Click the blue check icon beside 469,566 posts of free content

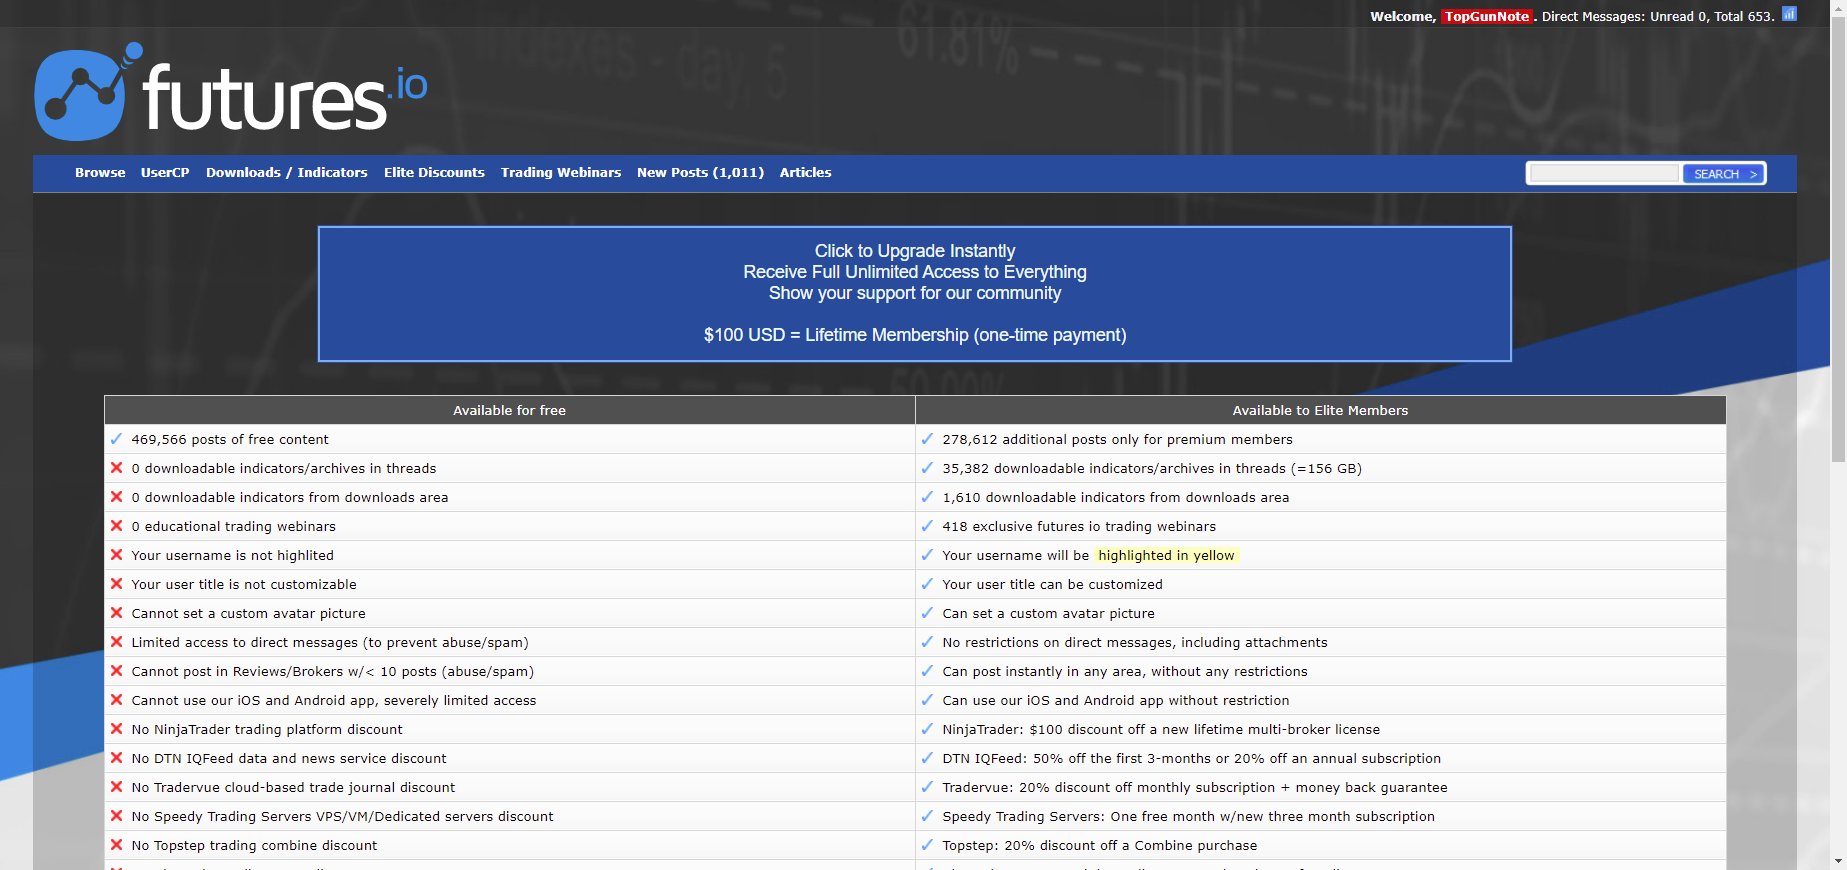point(116,439)
